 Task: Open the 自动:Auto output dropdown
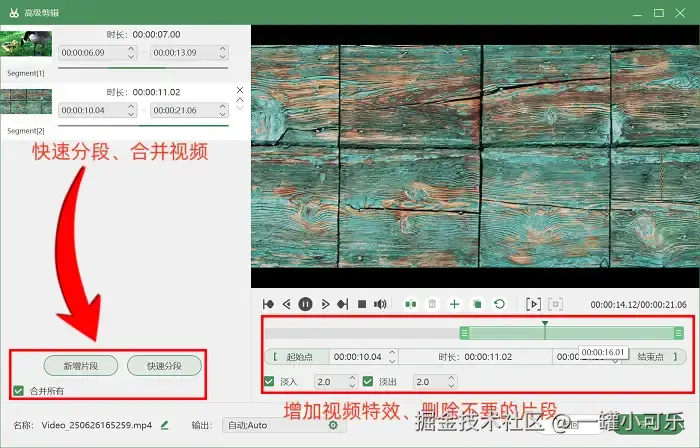pyautogui.click(x=284, y=425)
